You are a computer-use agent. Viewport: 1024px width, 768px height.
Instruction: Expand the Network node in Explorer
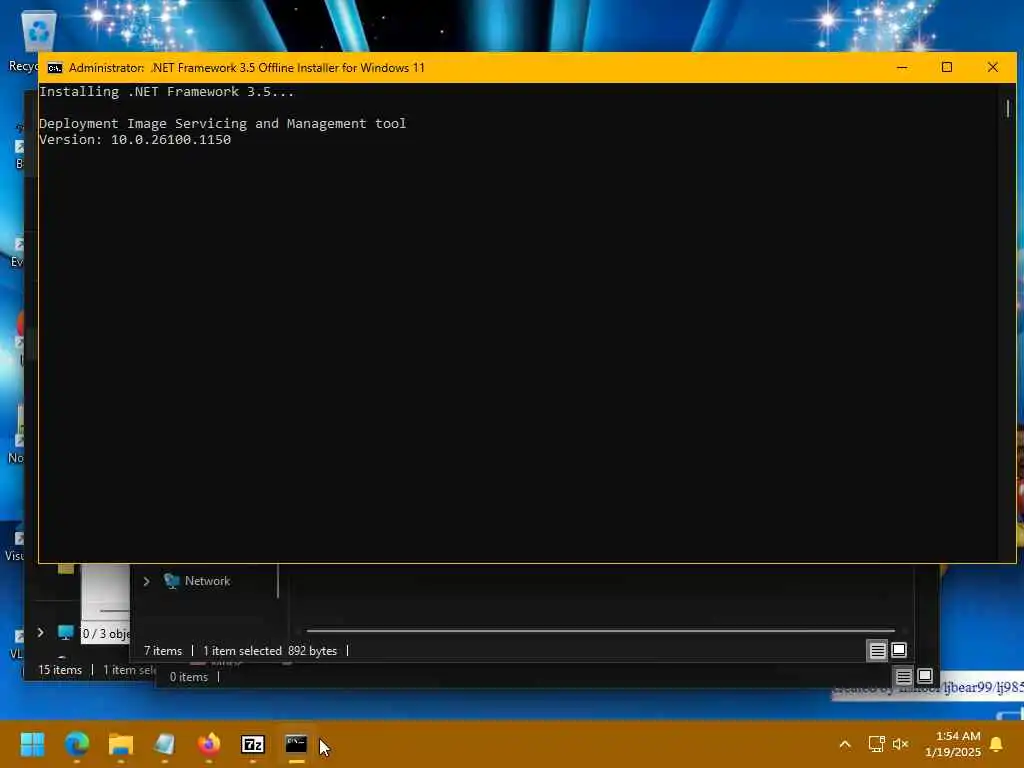pos(146,581)
